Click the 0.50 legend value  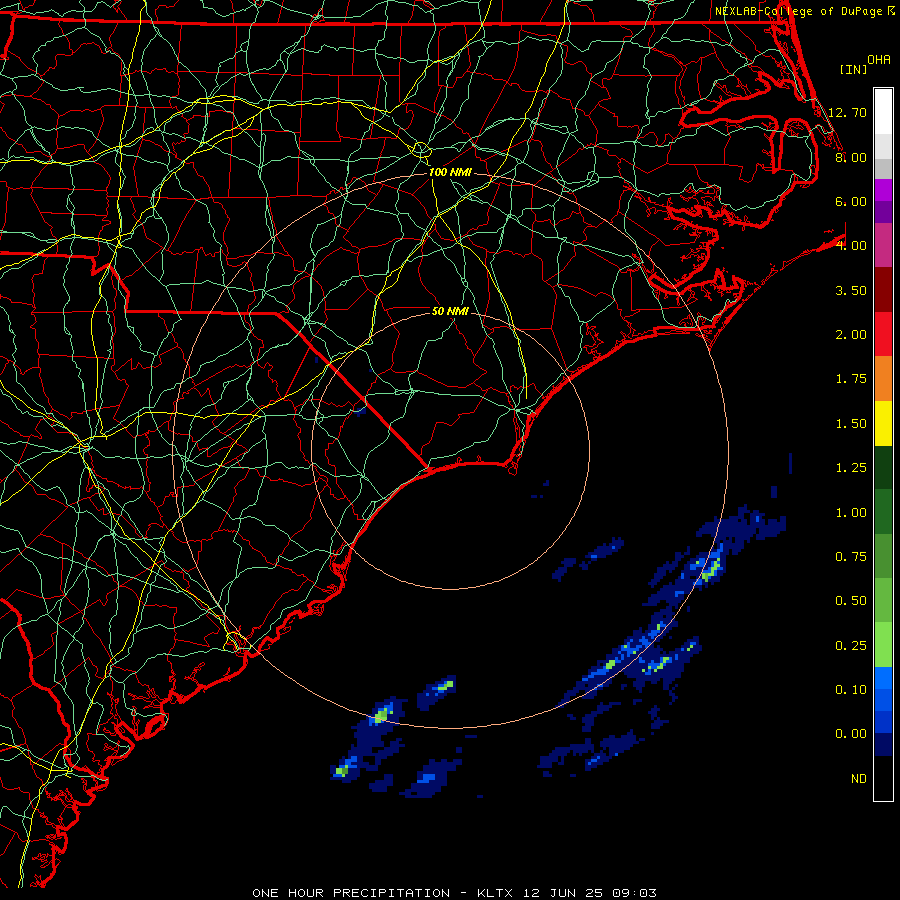[851, 601]
